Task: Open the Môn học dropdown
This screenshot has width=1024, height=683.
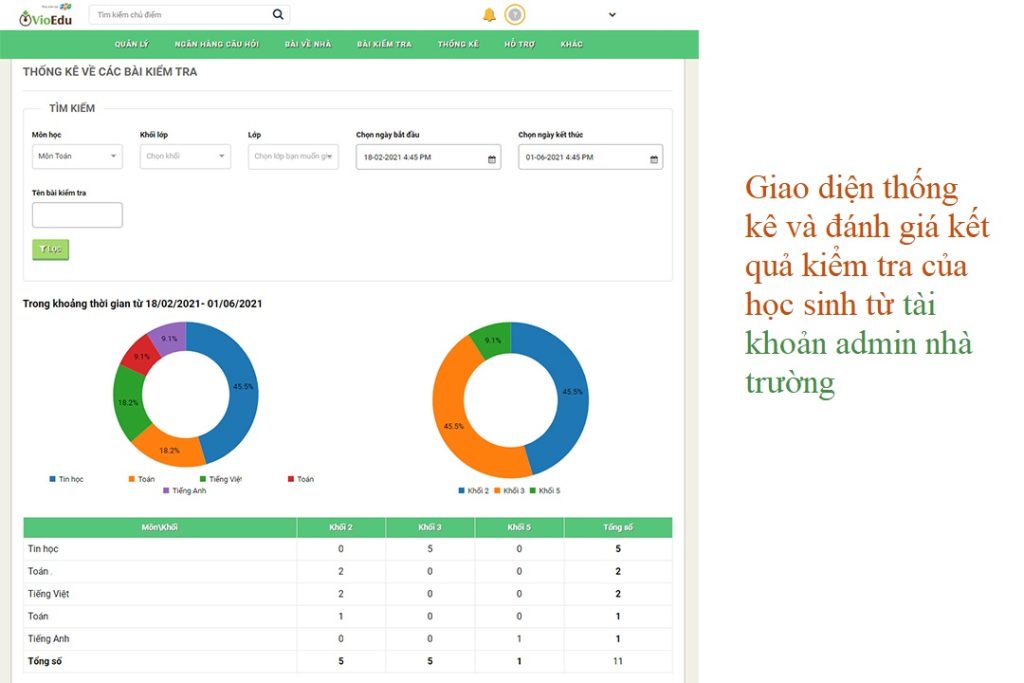Action: [x=77, y=157]
